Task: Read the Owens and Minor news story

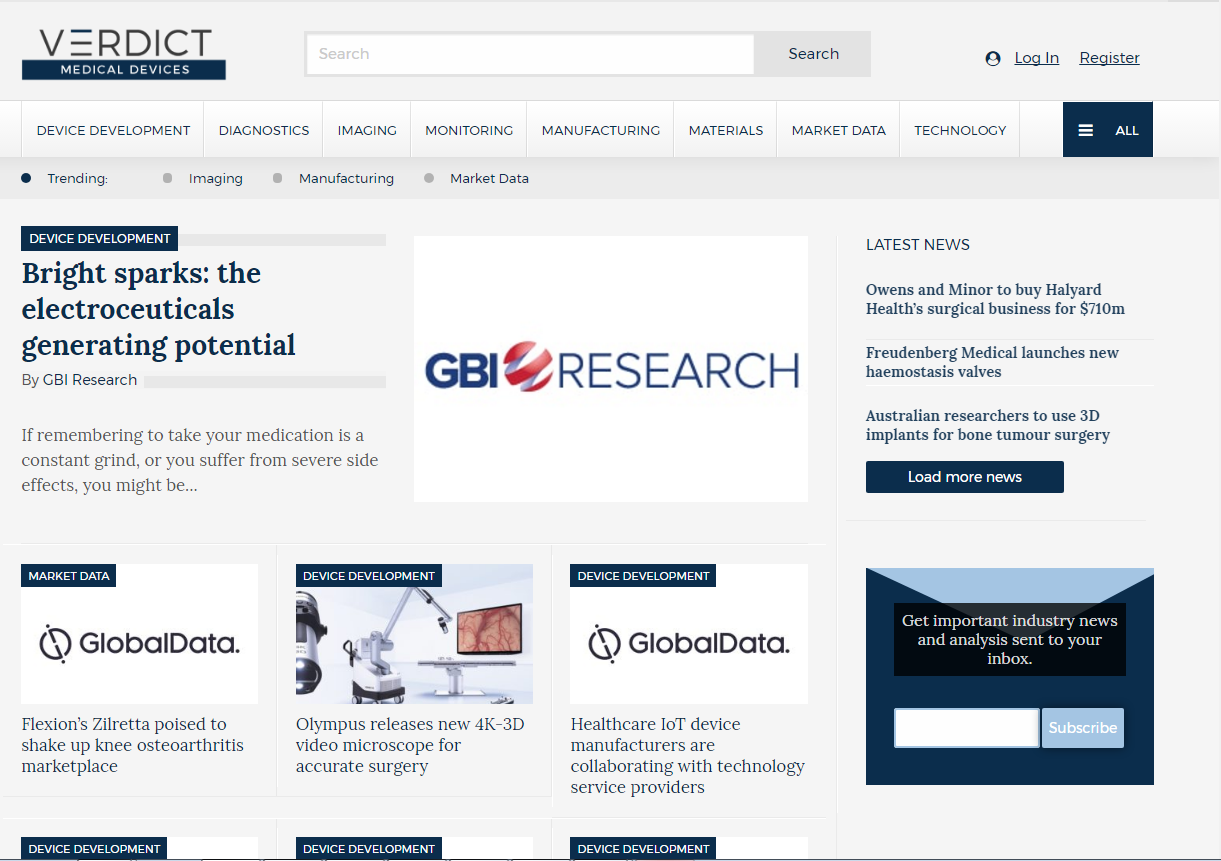Action: (x=995, y=299)
